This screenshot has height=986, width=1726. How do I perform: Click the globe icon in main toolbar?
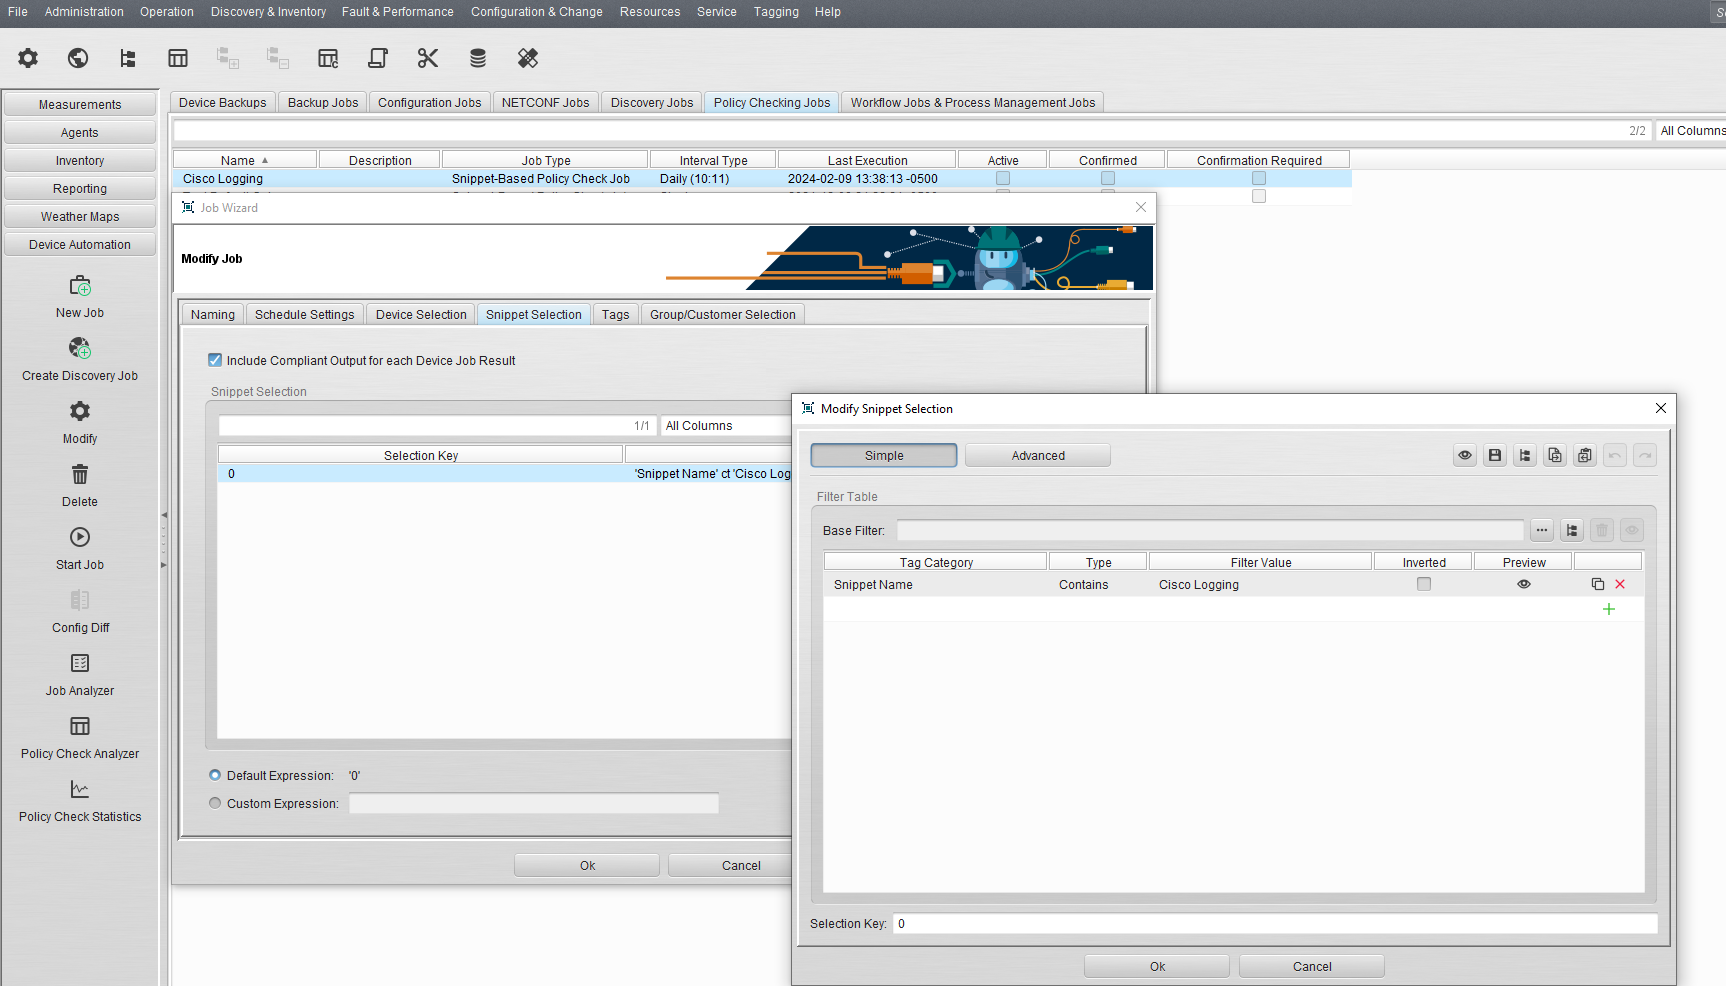click(78, 58)
